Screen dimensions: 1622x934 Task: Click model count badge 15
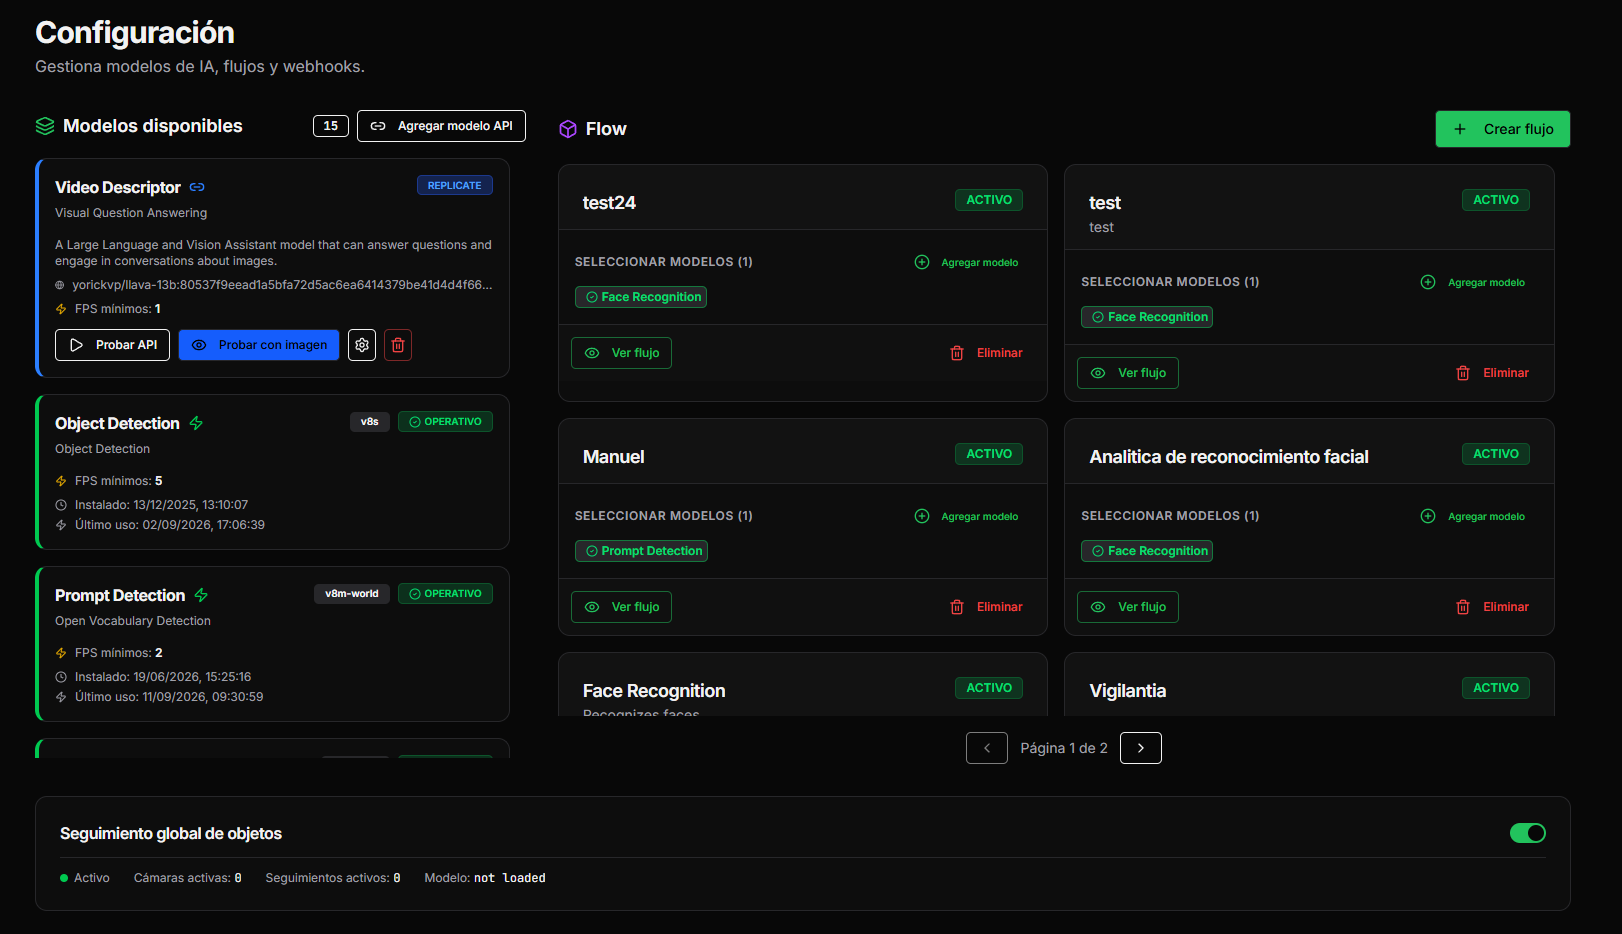click(x=331, y=126)
